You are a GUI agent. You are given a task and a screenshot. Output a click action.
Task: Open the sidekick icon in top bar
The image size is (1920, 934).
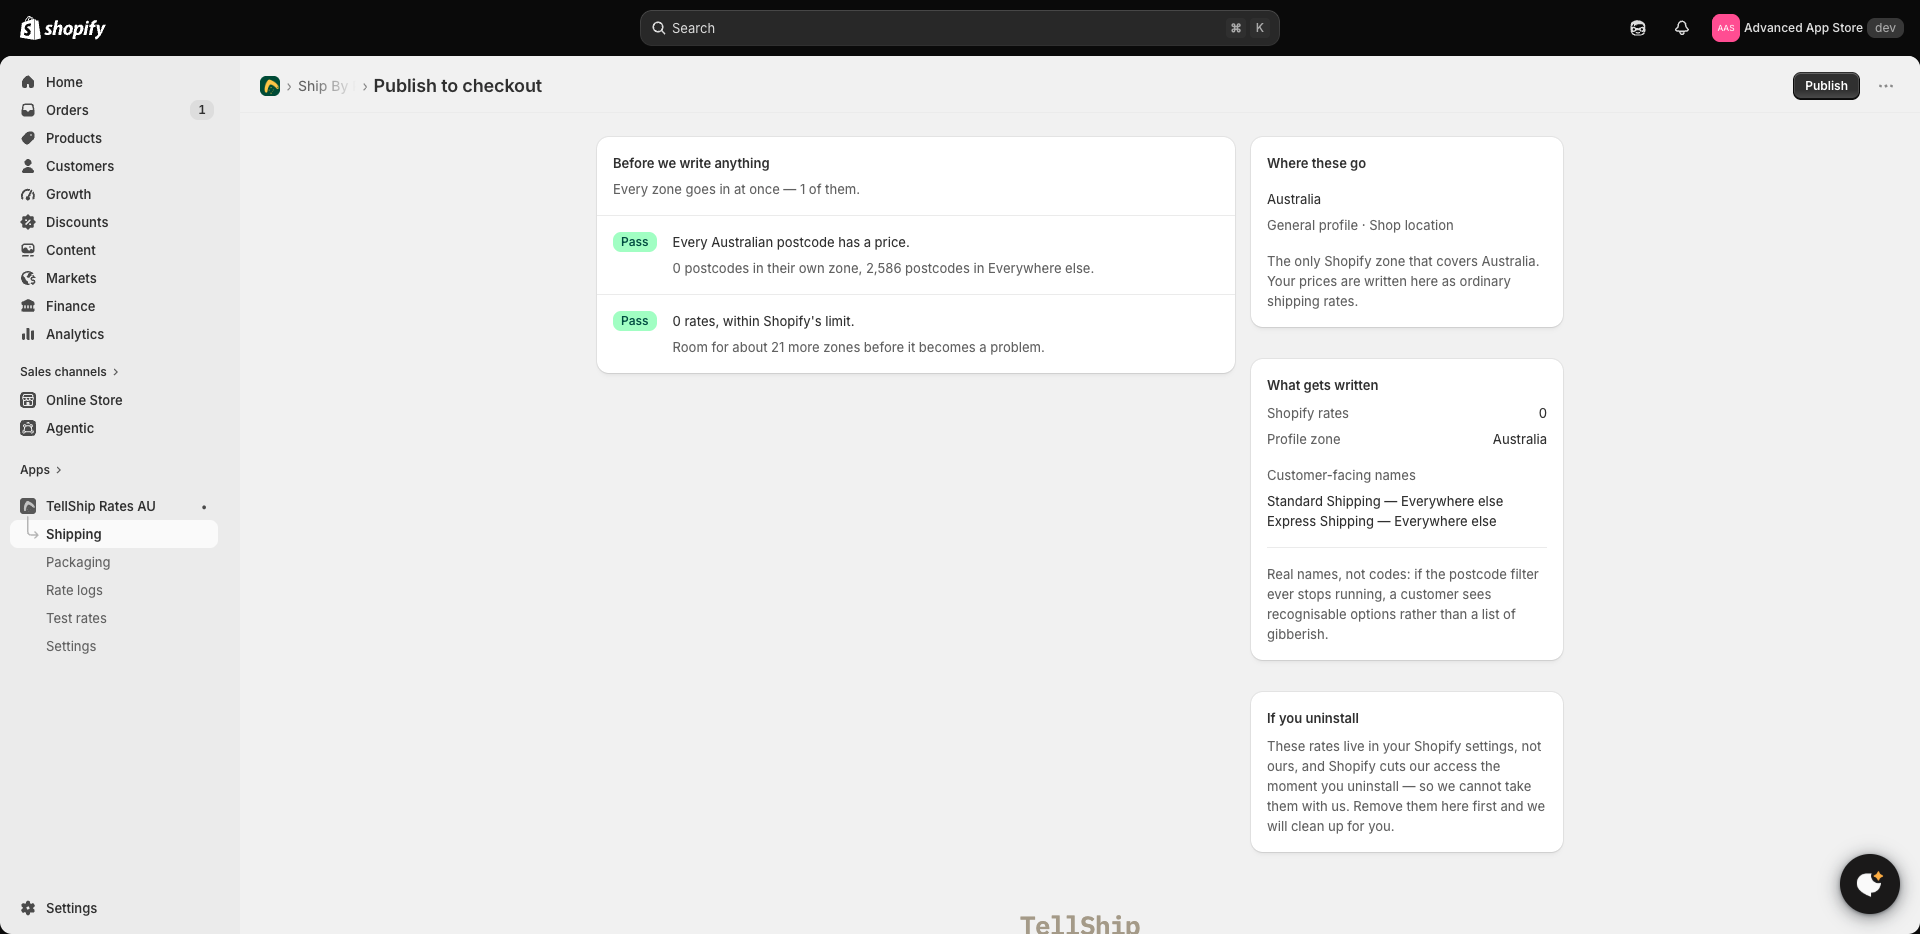click(1638, 28)
